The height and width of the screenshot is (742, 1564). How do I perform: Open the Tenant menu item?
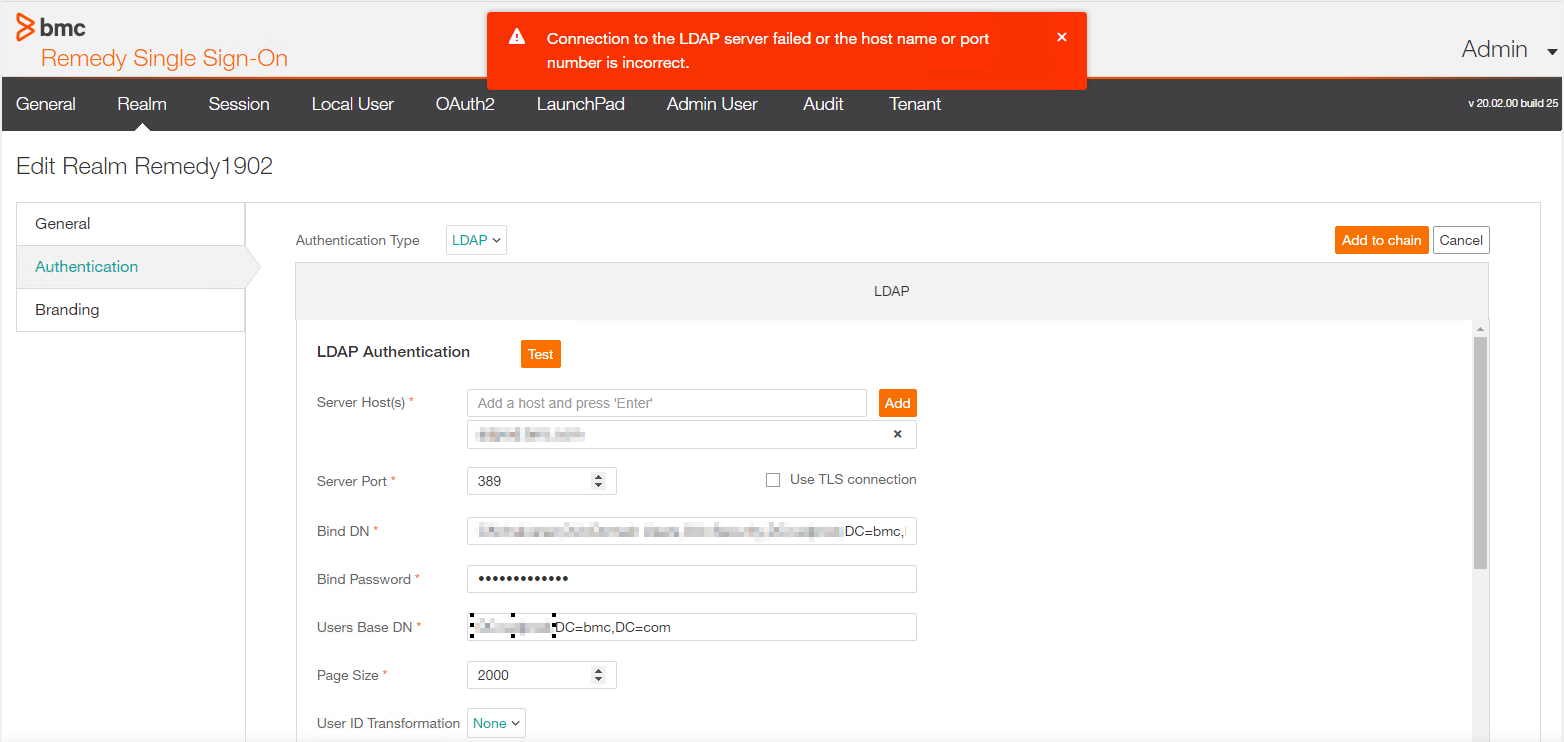tap(915, 104)
